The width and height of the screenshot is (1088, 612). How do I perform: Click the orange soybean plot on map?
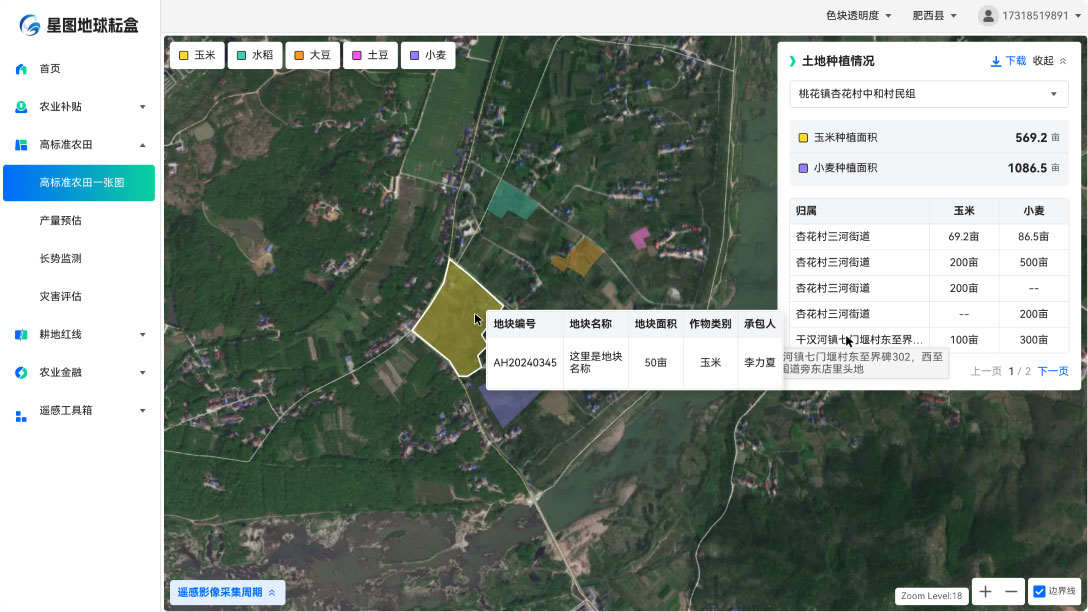578,256
